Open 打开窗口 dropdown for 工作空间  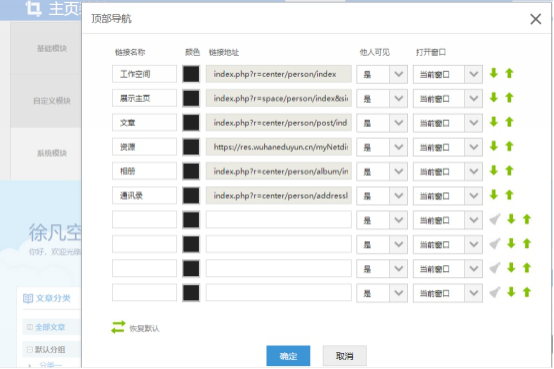point(448,74)
